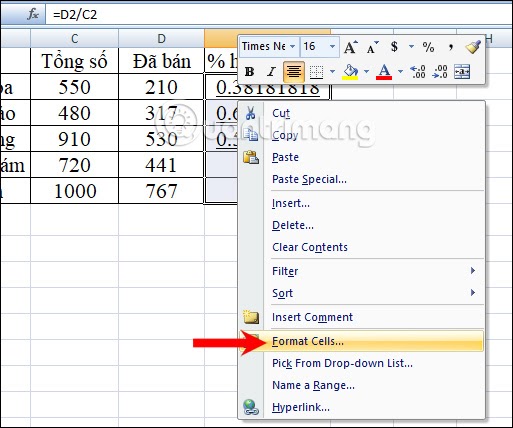Toggle bold in the mini toolbar
This screenshot has height=428, width=513.
(x=249, y=72)
